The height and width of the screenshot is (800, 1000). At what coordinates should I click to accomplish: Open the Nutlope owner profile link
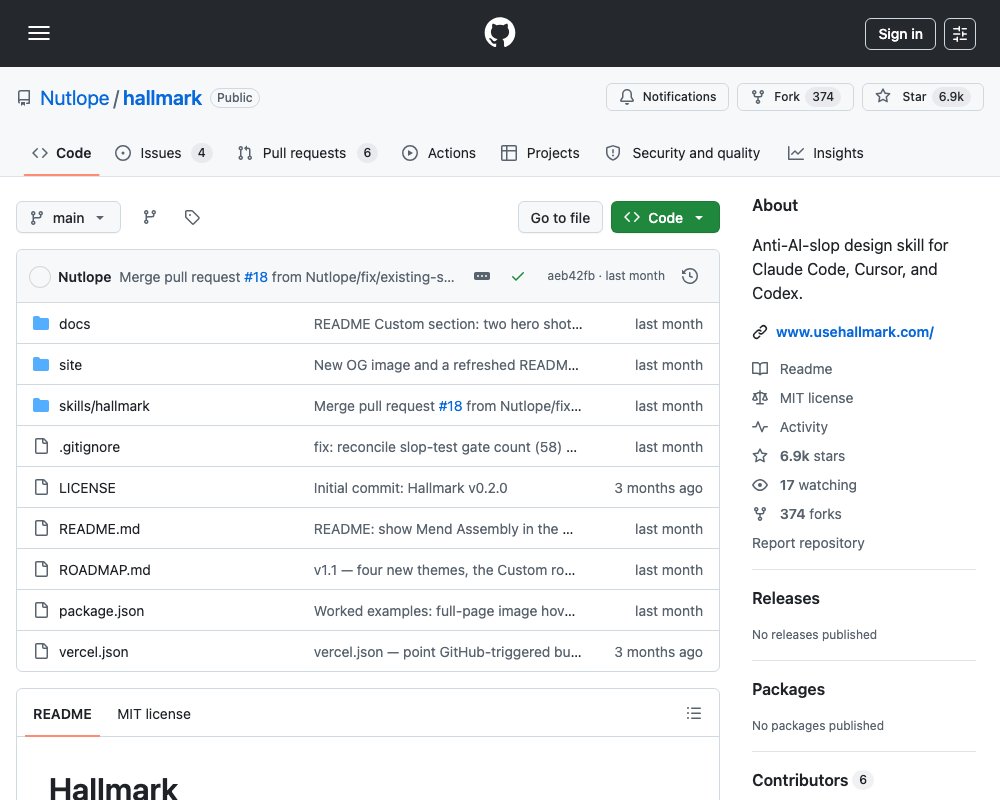coord(75,98)
